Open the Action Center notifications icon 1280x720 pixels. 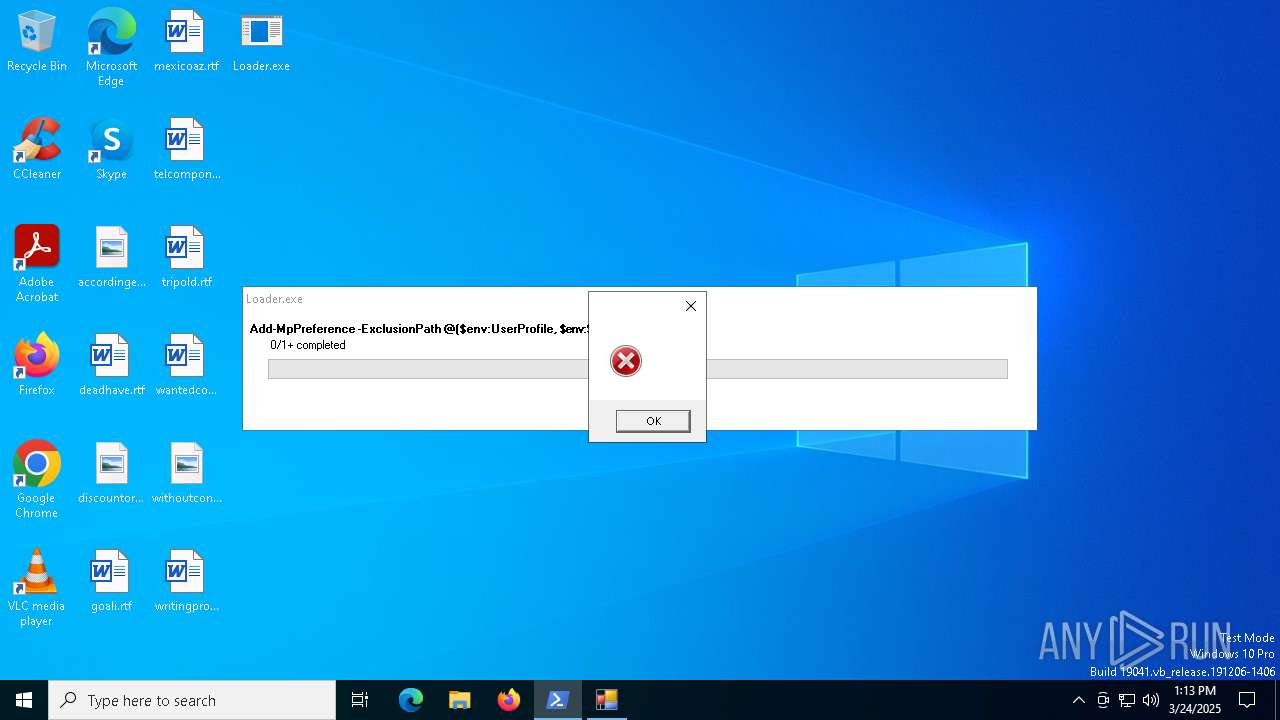point(1248,700)
